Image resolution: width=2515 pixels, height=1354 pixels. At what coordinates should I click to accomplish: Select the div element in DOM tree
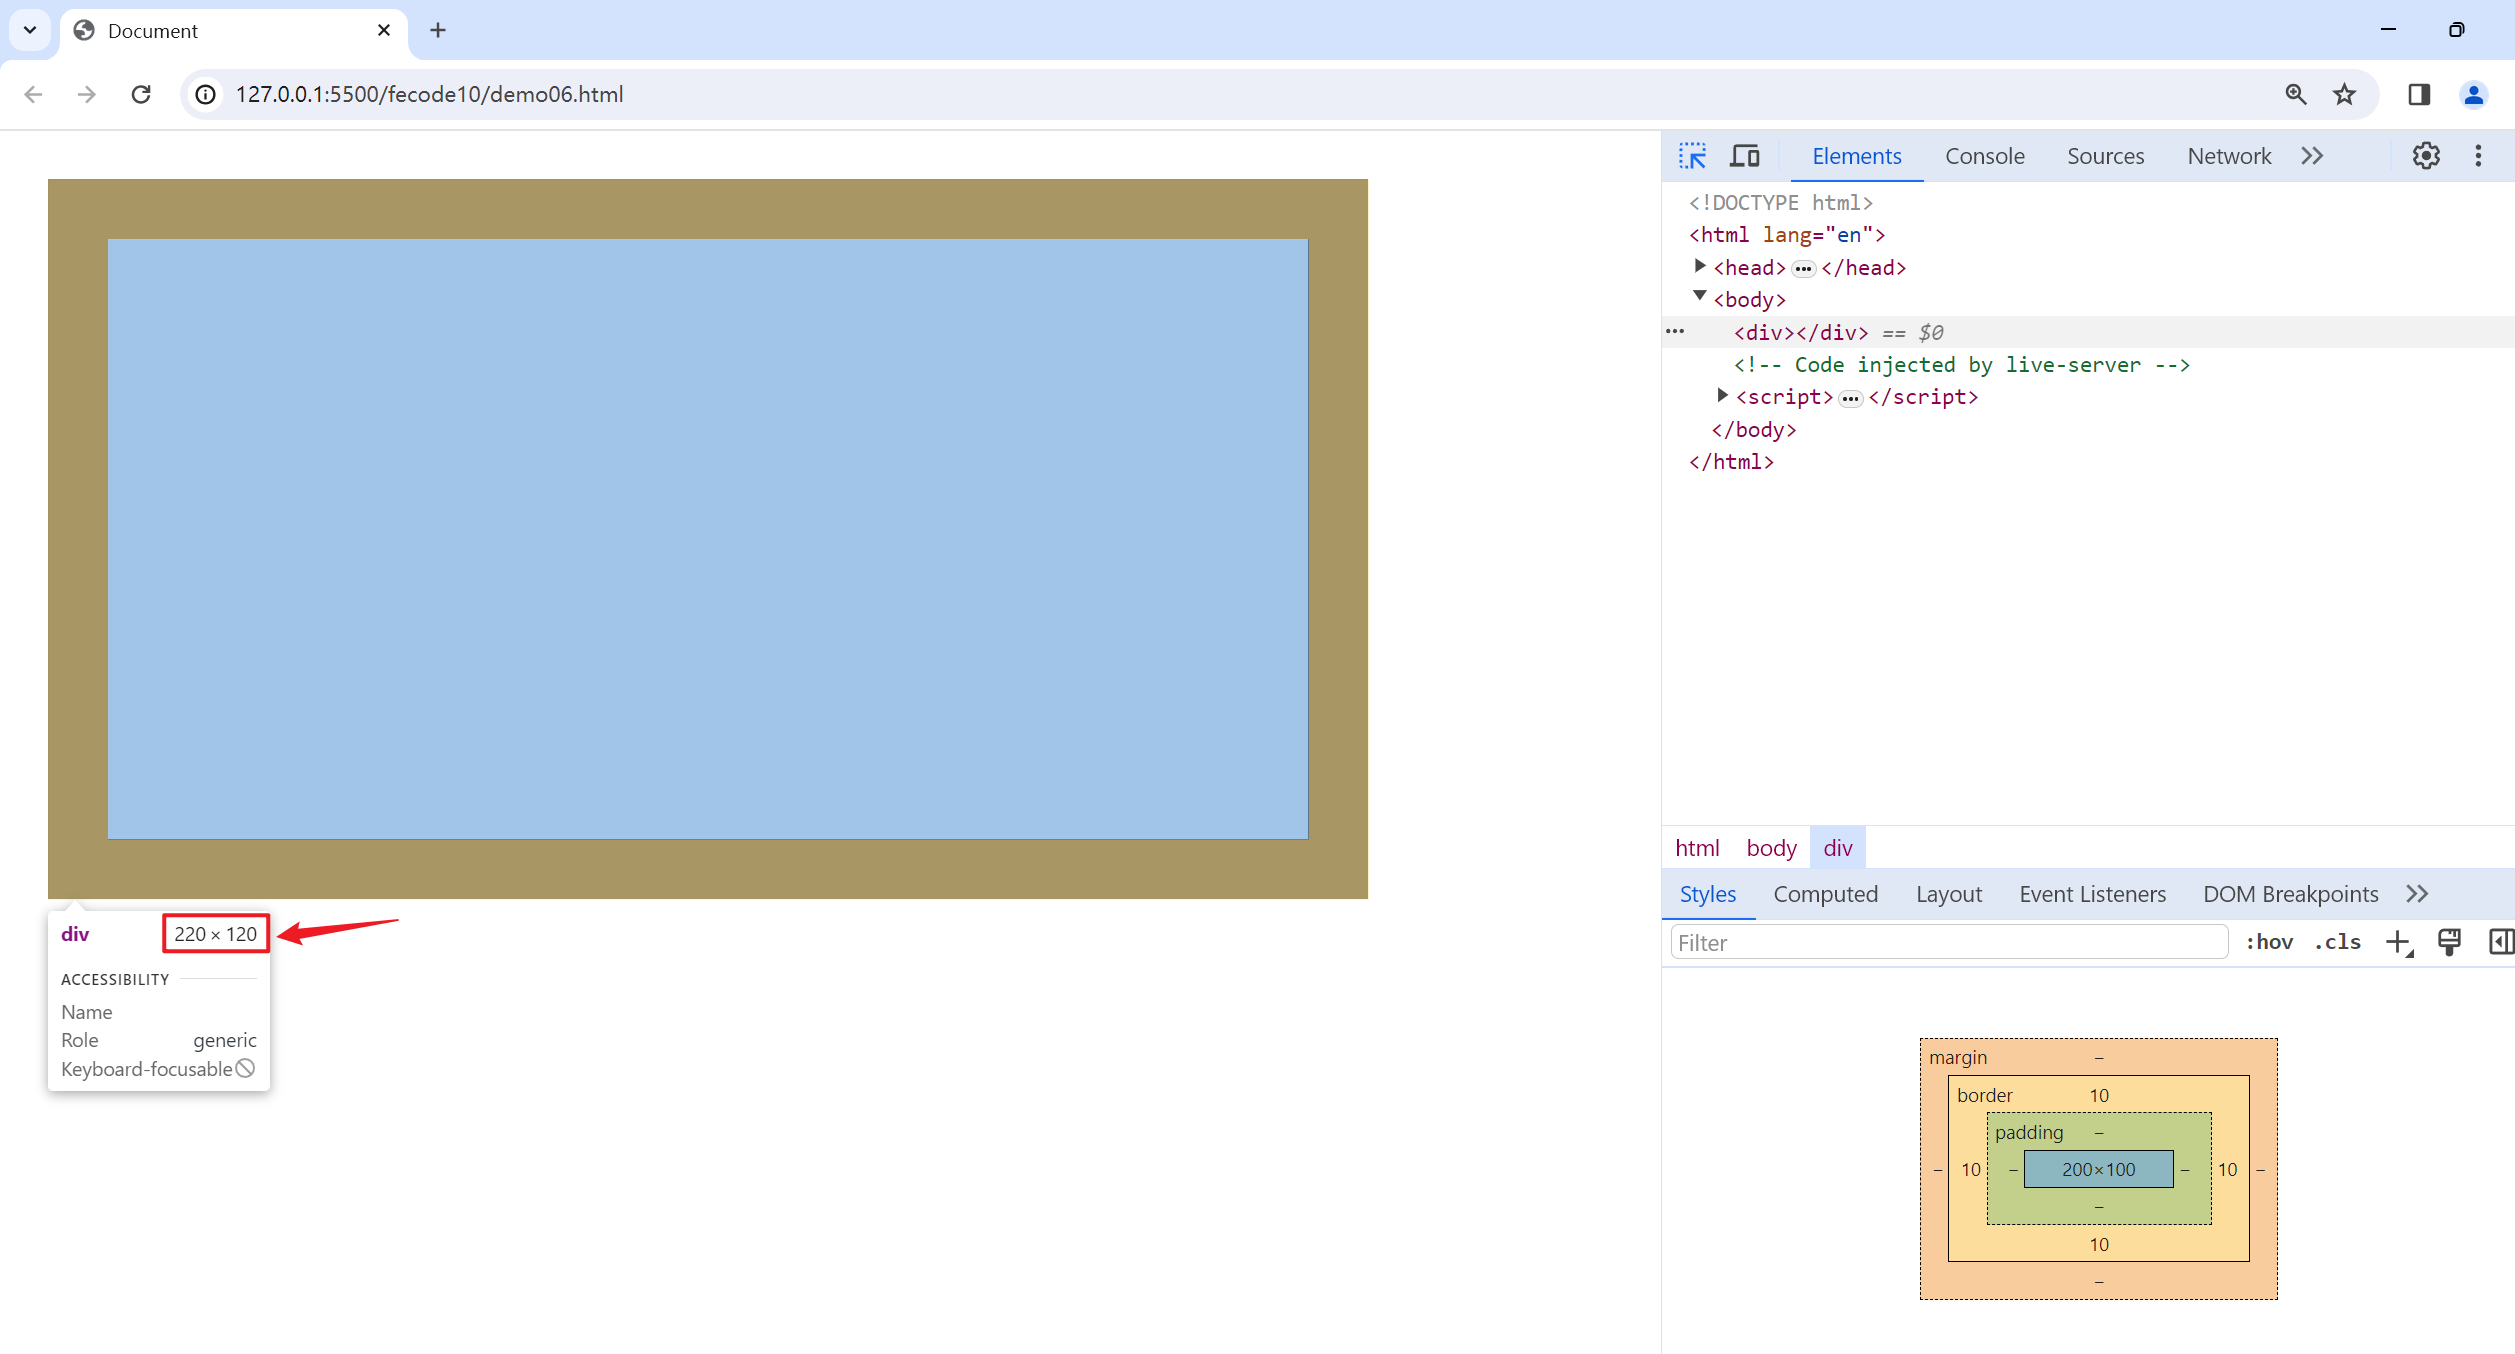[1800, 333]
